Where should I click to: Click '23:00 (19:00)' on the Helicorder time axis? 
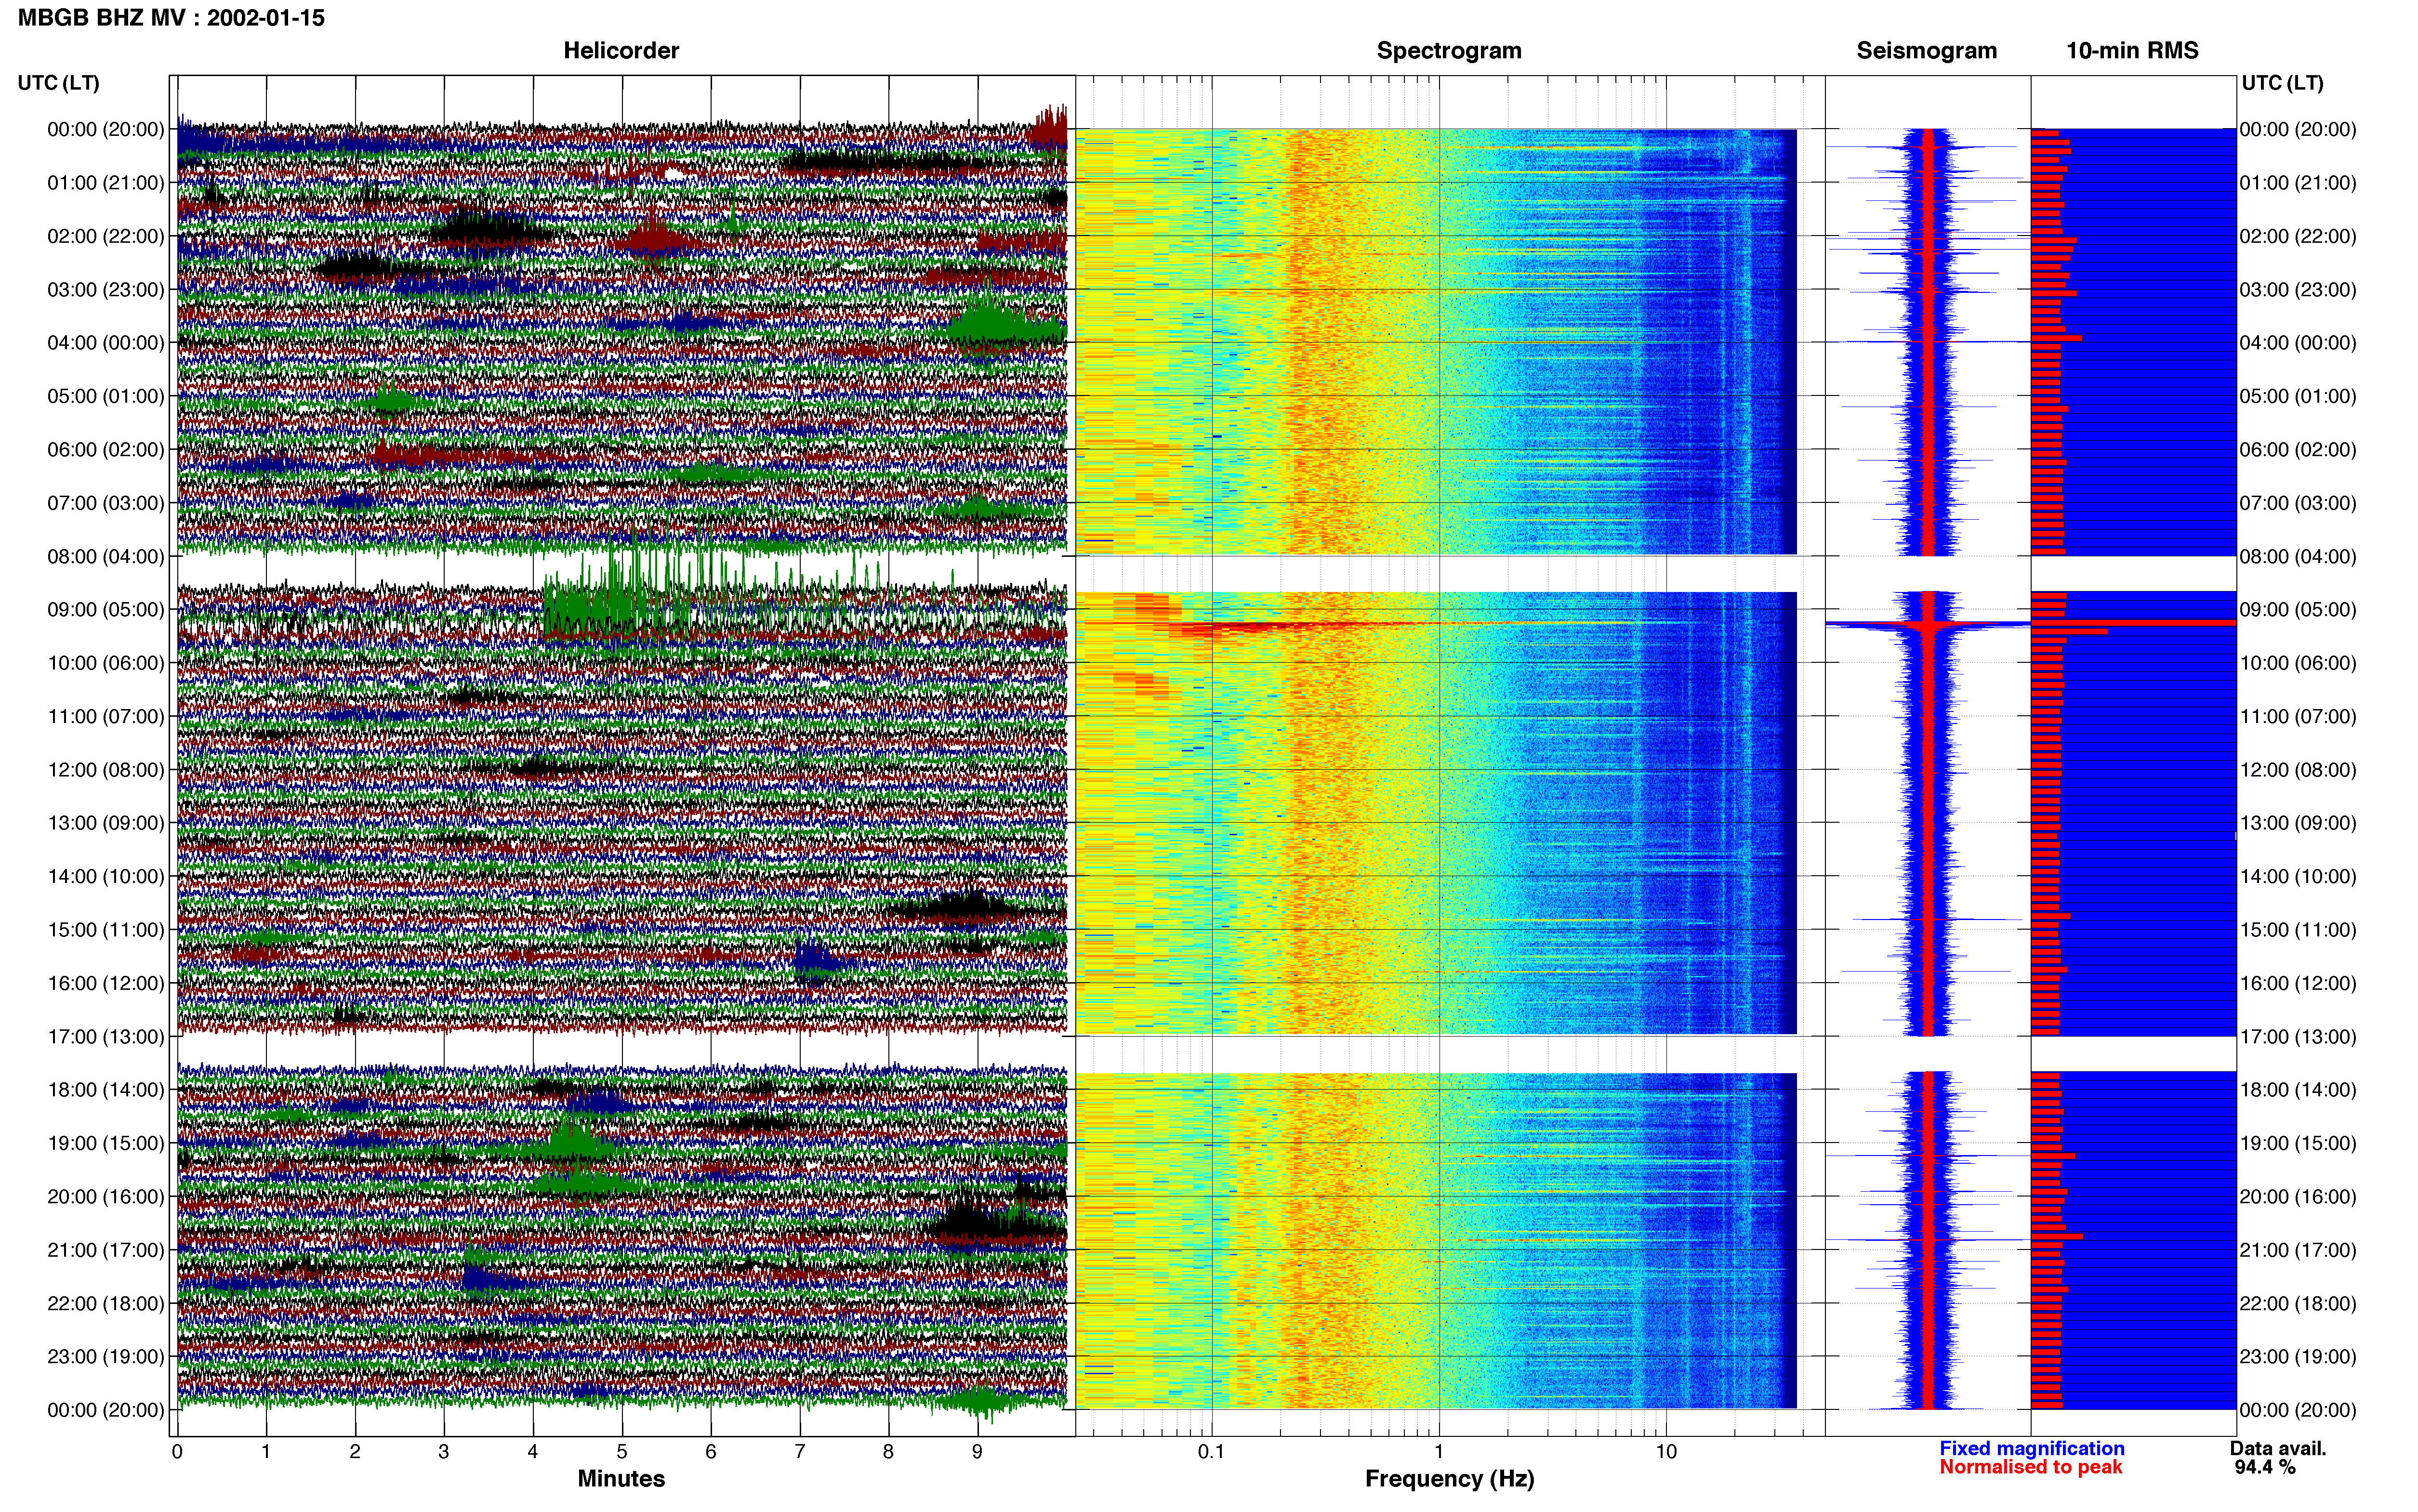pos(106,1356)
